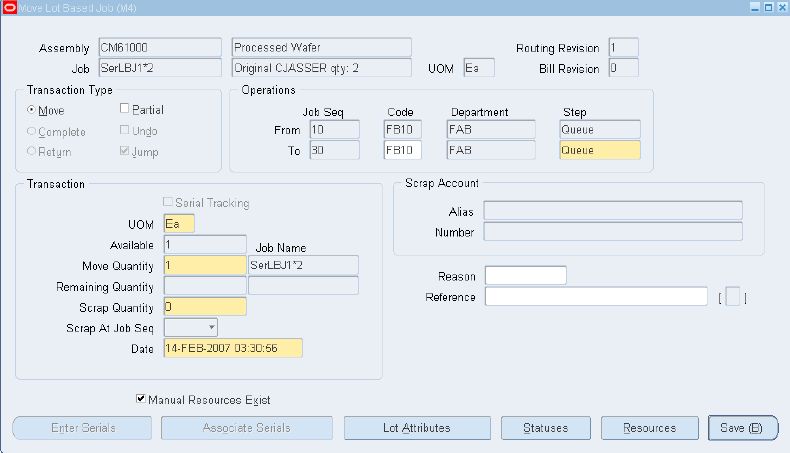This screenshot has width=790, height=453.
Task: Click the Assembly field CM61000
Action: (x=160, y=47)
